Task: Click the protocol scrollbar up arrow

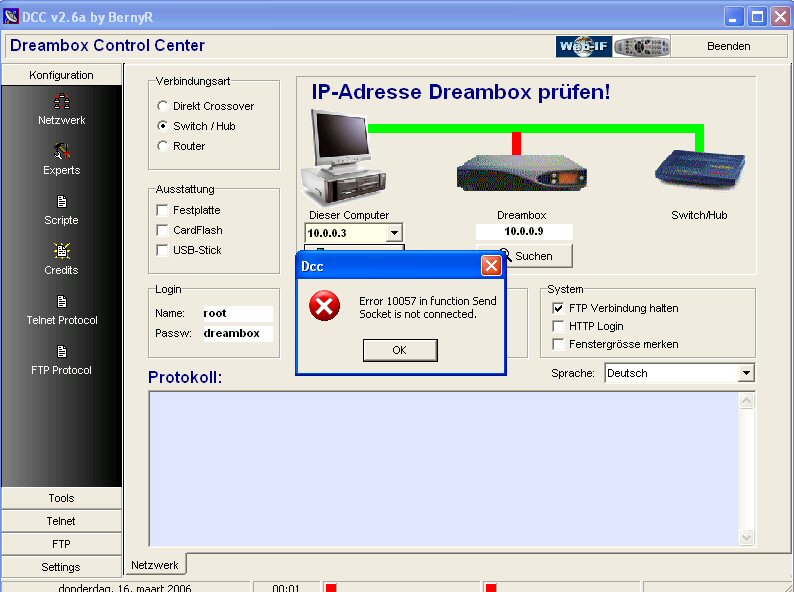Action: pos(746,401)
